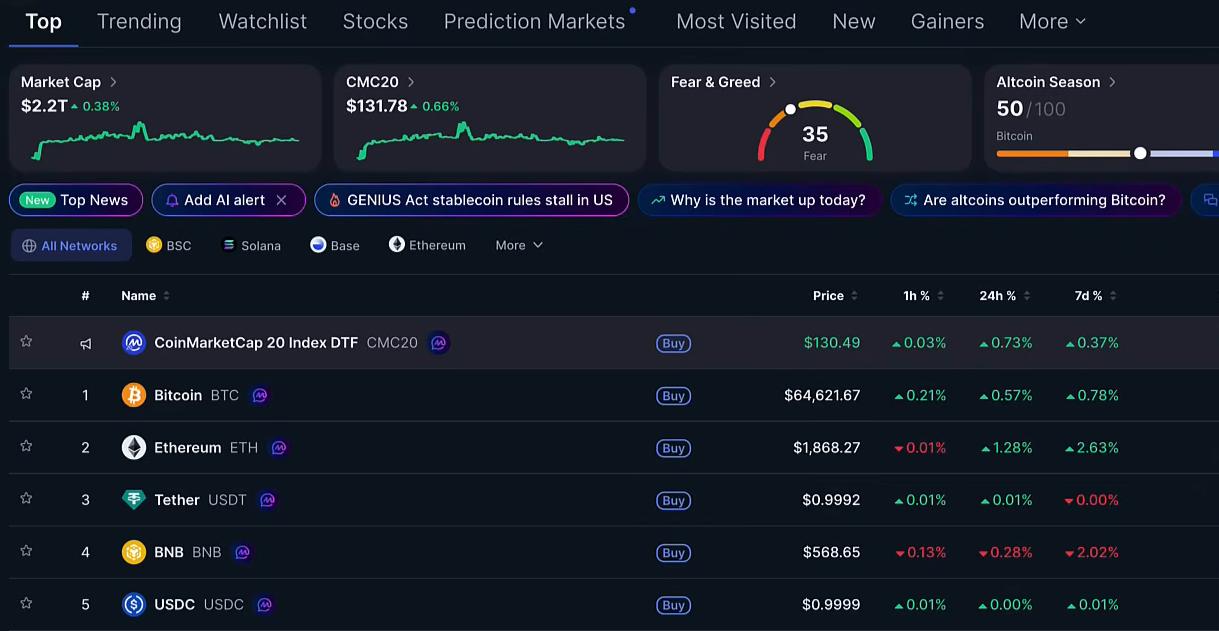Switch to the Most Visited tab
Image resolution: width=1219 pixels, height=631 pixels.
pos(736,21)
